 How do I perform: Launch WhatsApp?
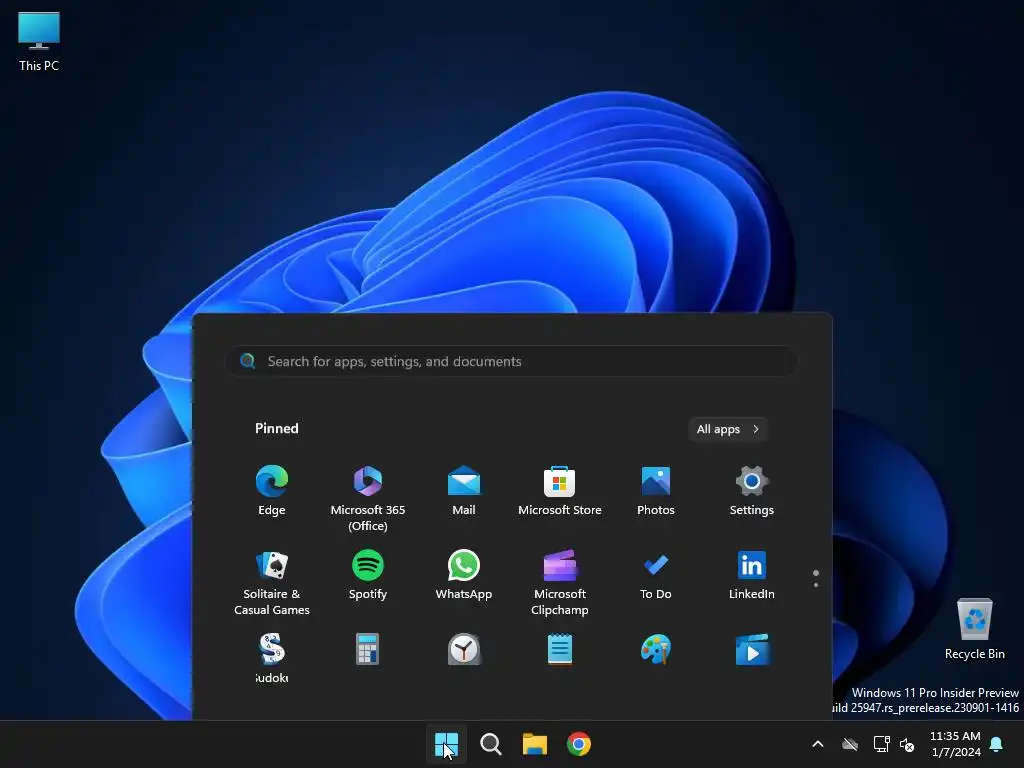(464, 575)
